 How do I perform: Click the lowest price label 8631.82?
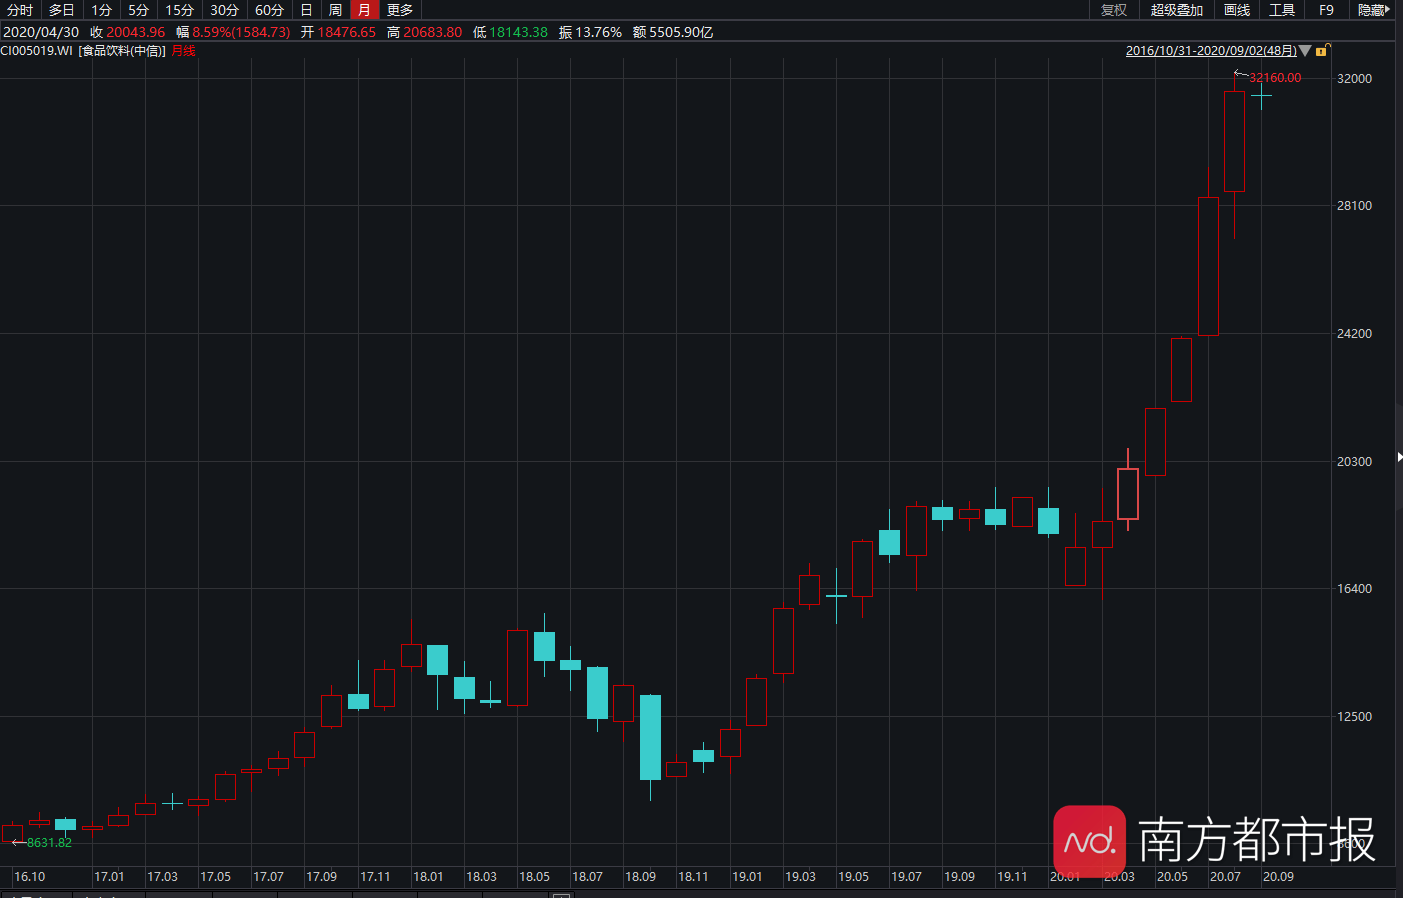[x=49, y=843]
